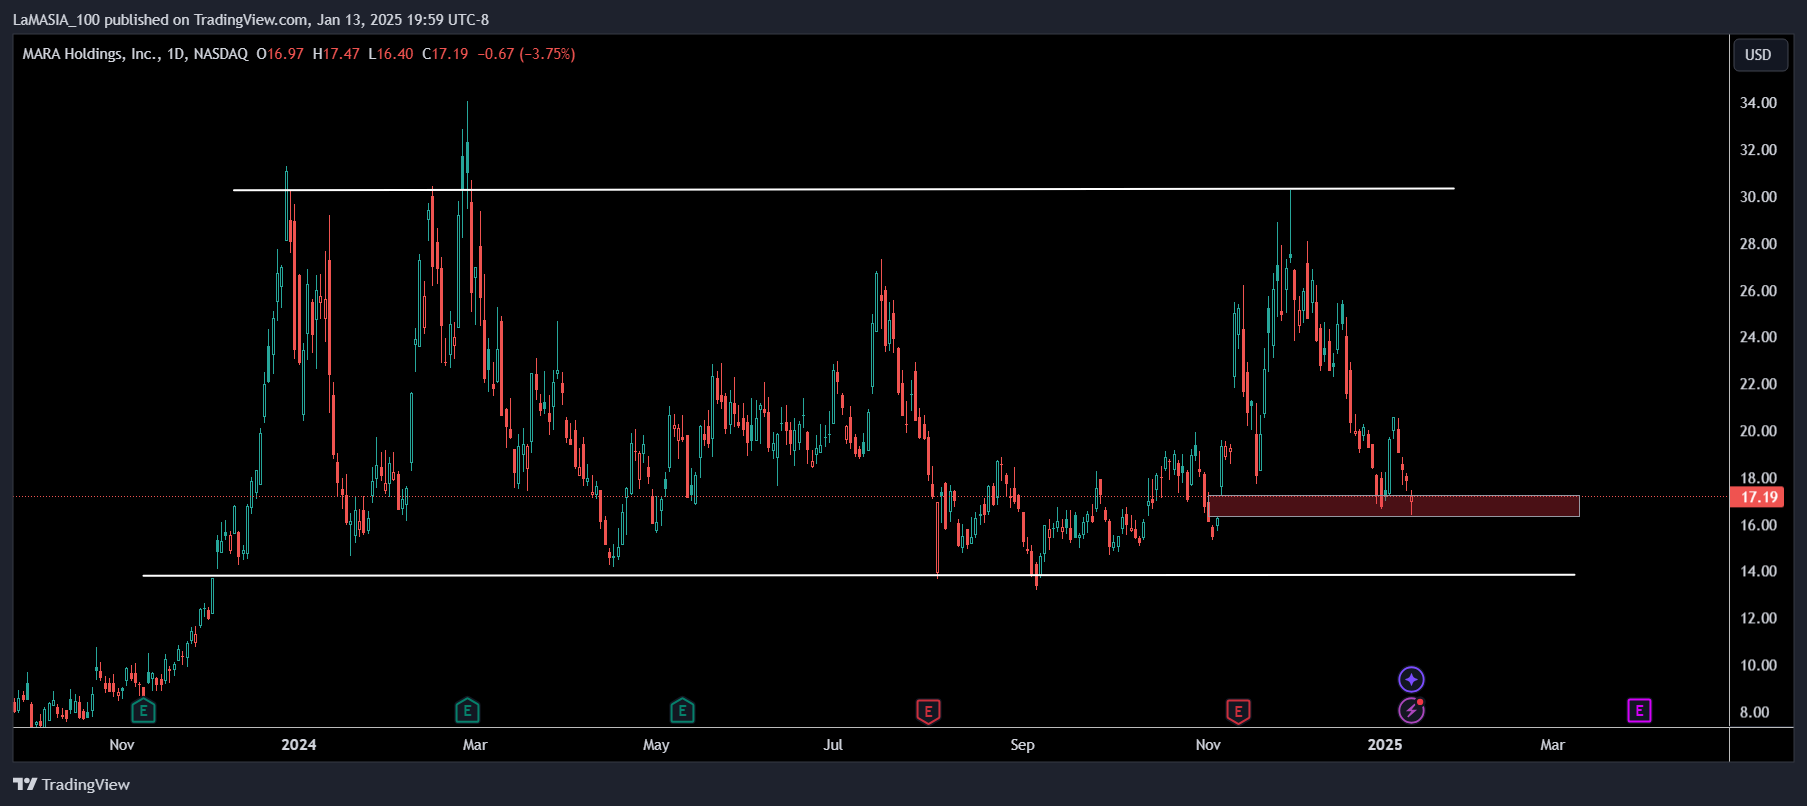Click the 34.00 price scale label

coord(1758,103)
